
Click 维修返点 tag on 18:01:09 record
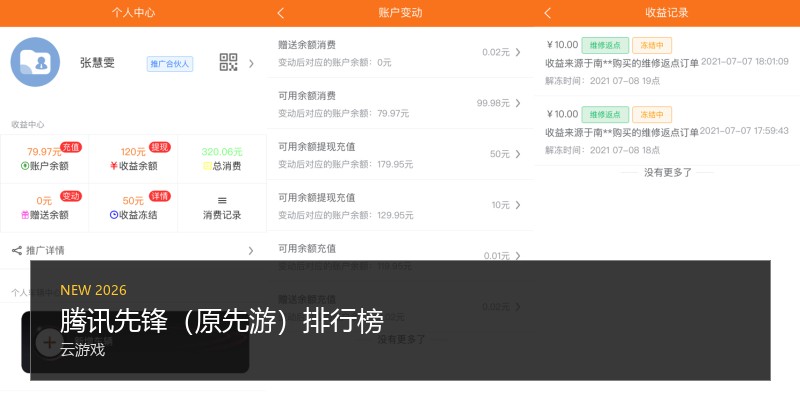pos(605,45)
